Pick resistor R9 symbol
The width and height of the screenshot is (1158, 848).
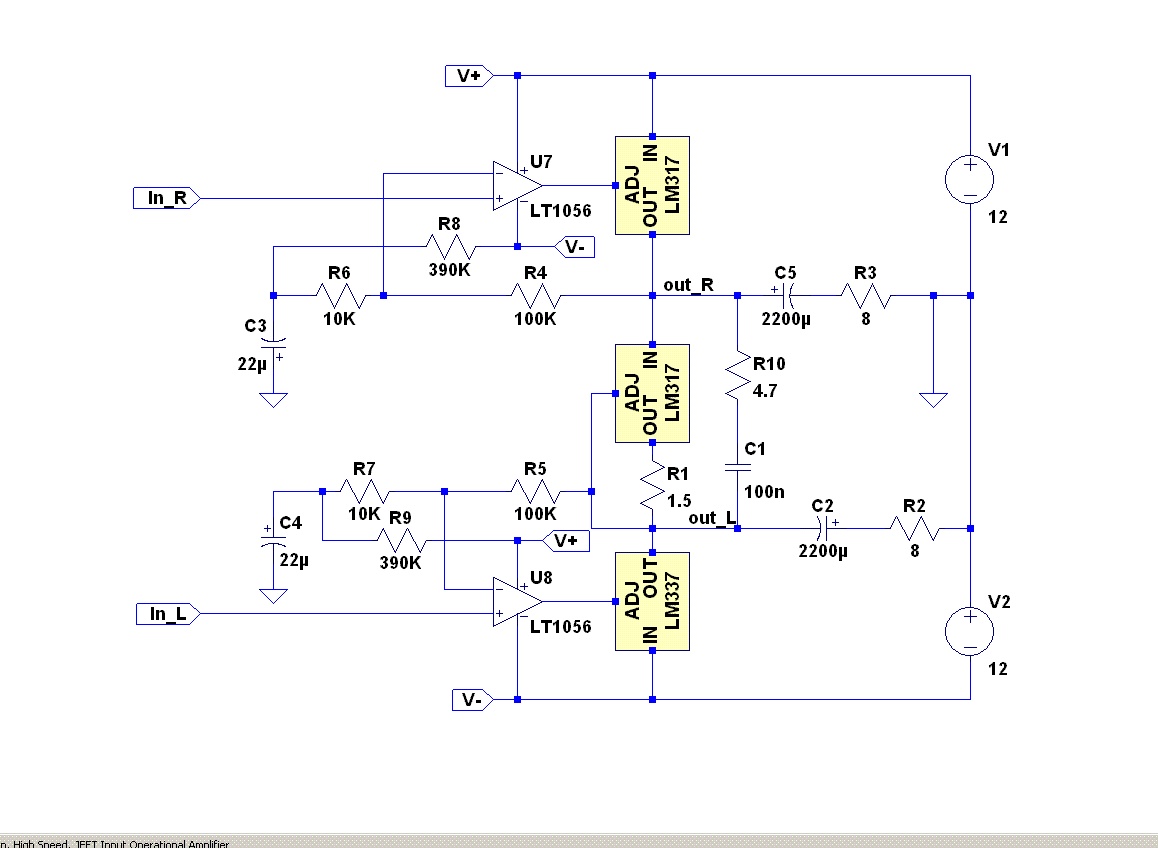(x=401, y=541)
